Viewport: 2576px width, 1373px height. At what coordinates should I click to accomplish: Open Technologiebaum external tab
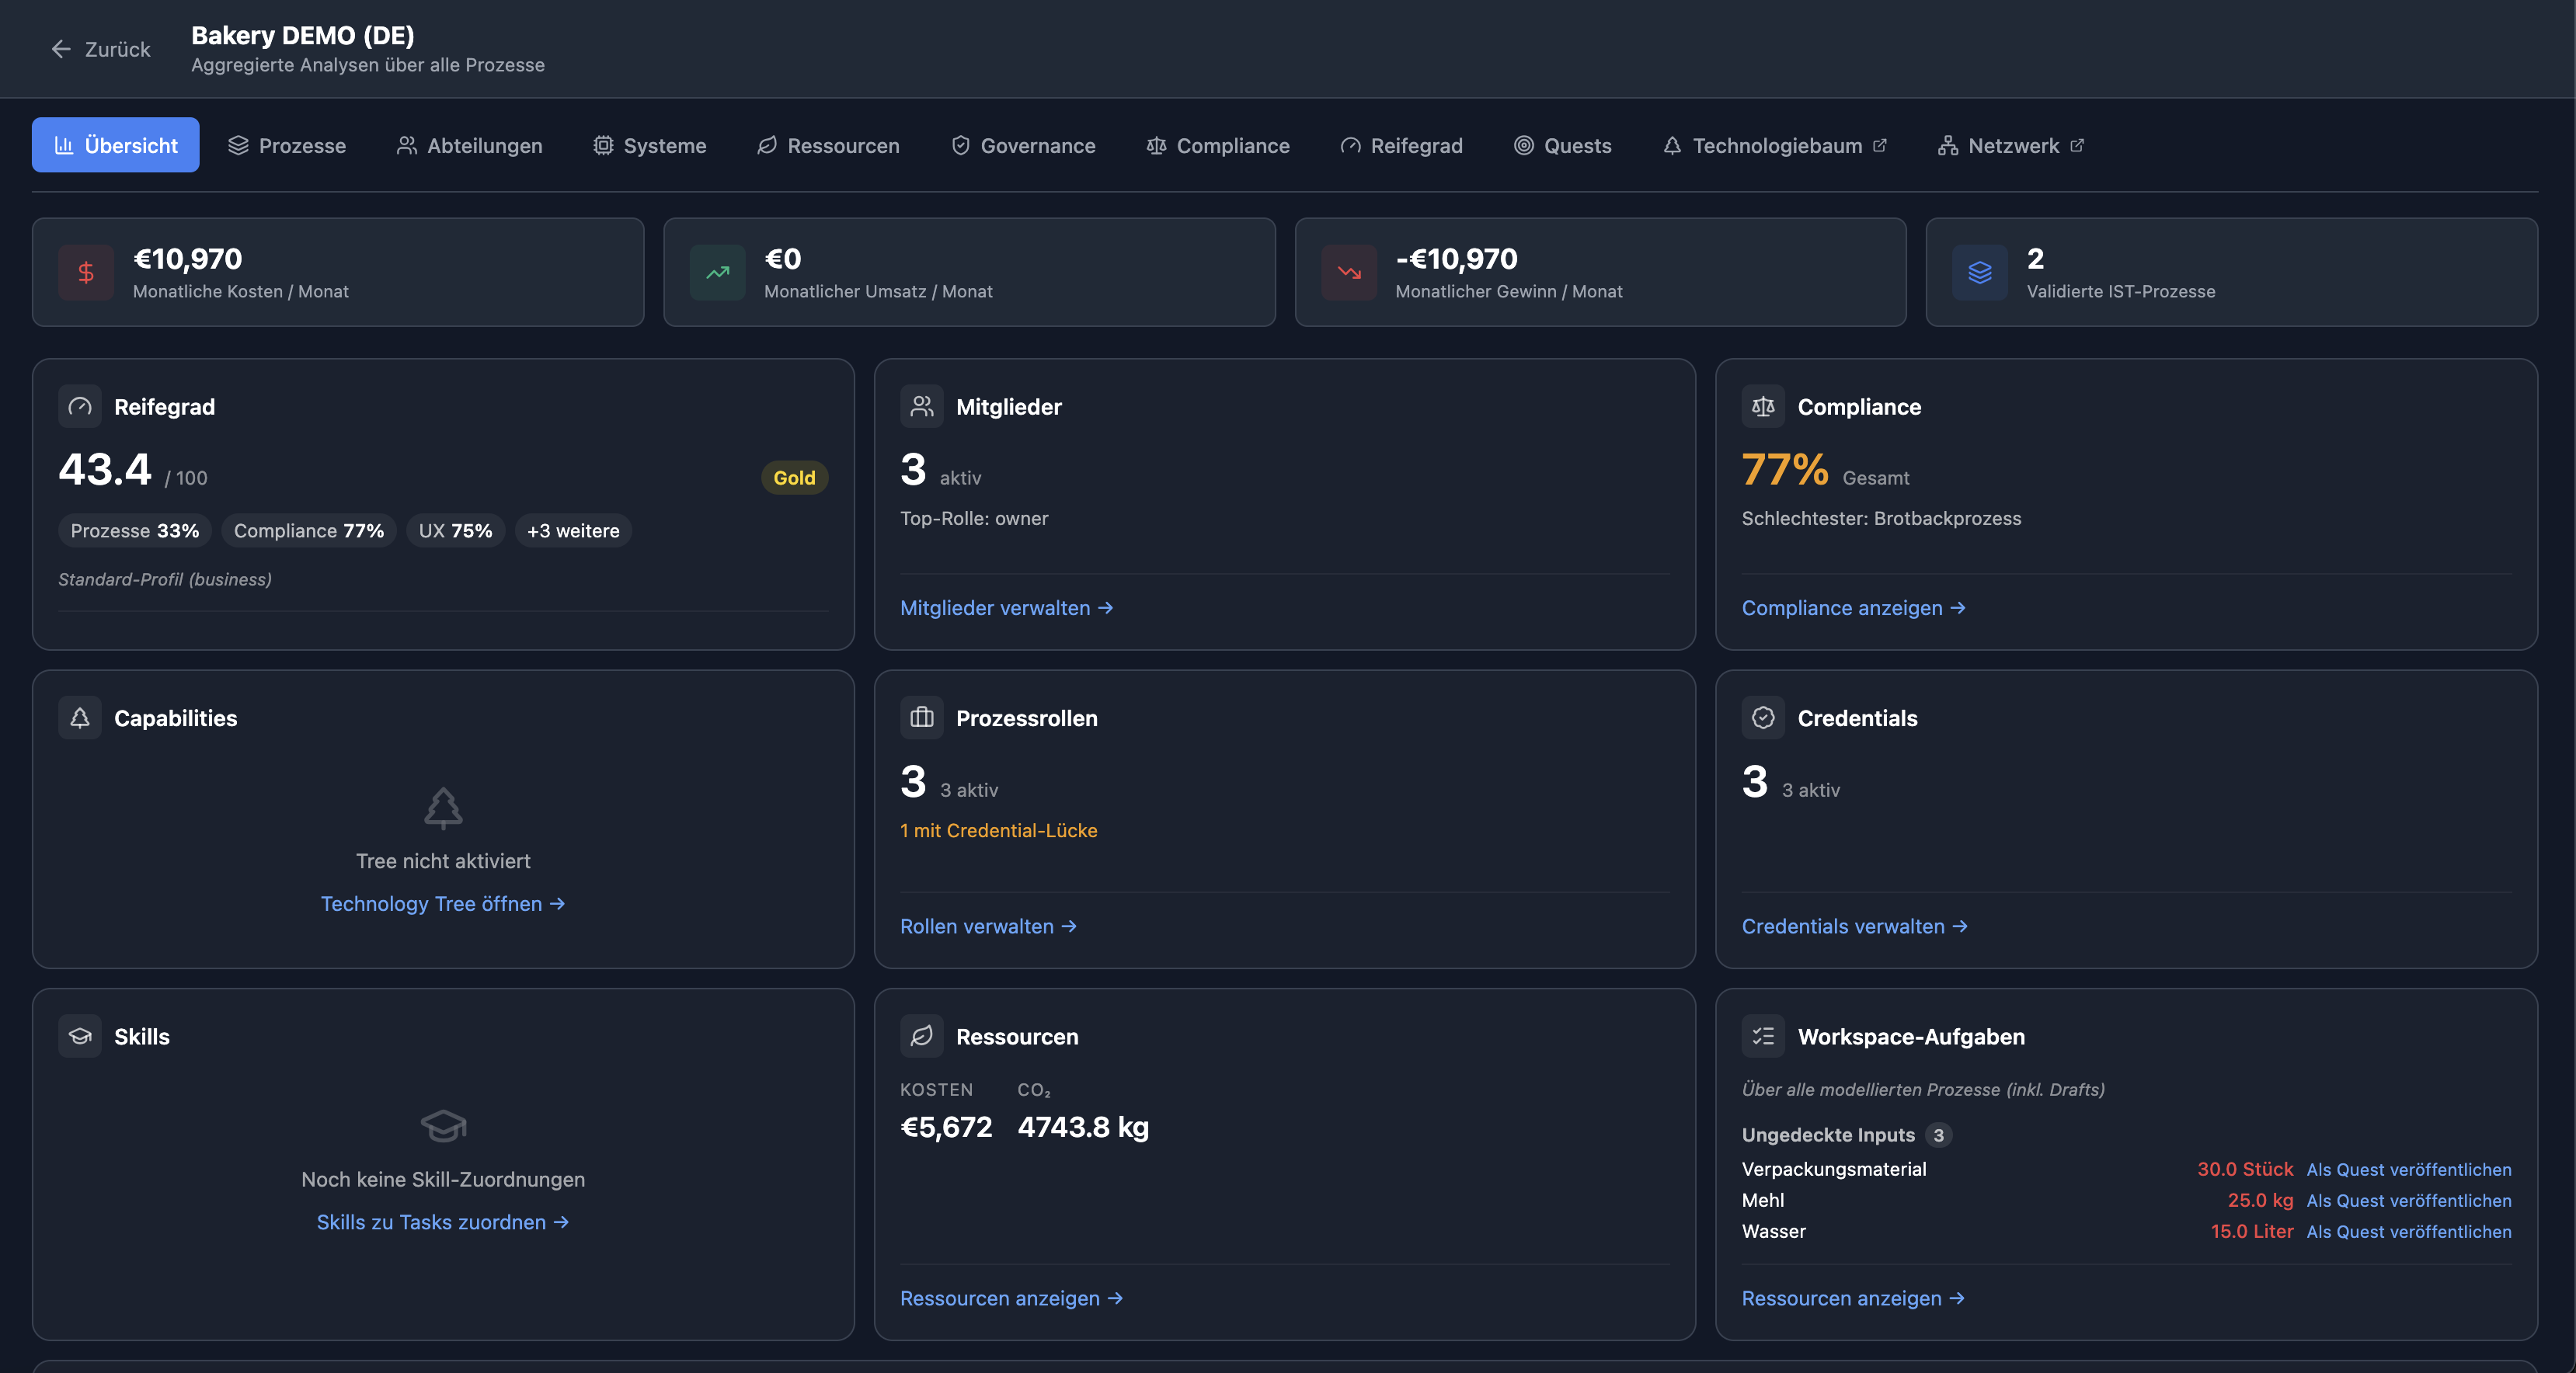coord(1775,145)
